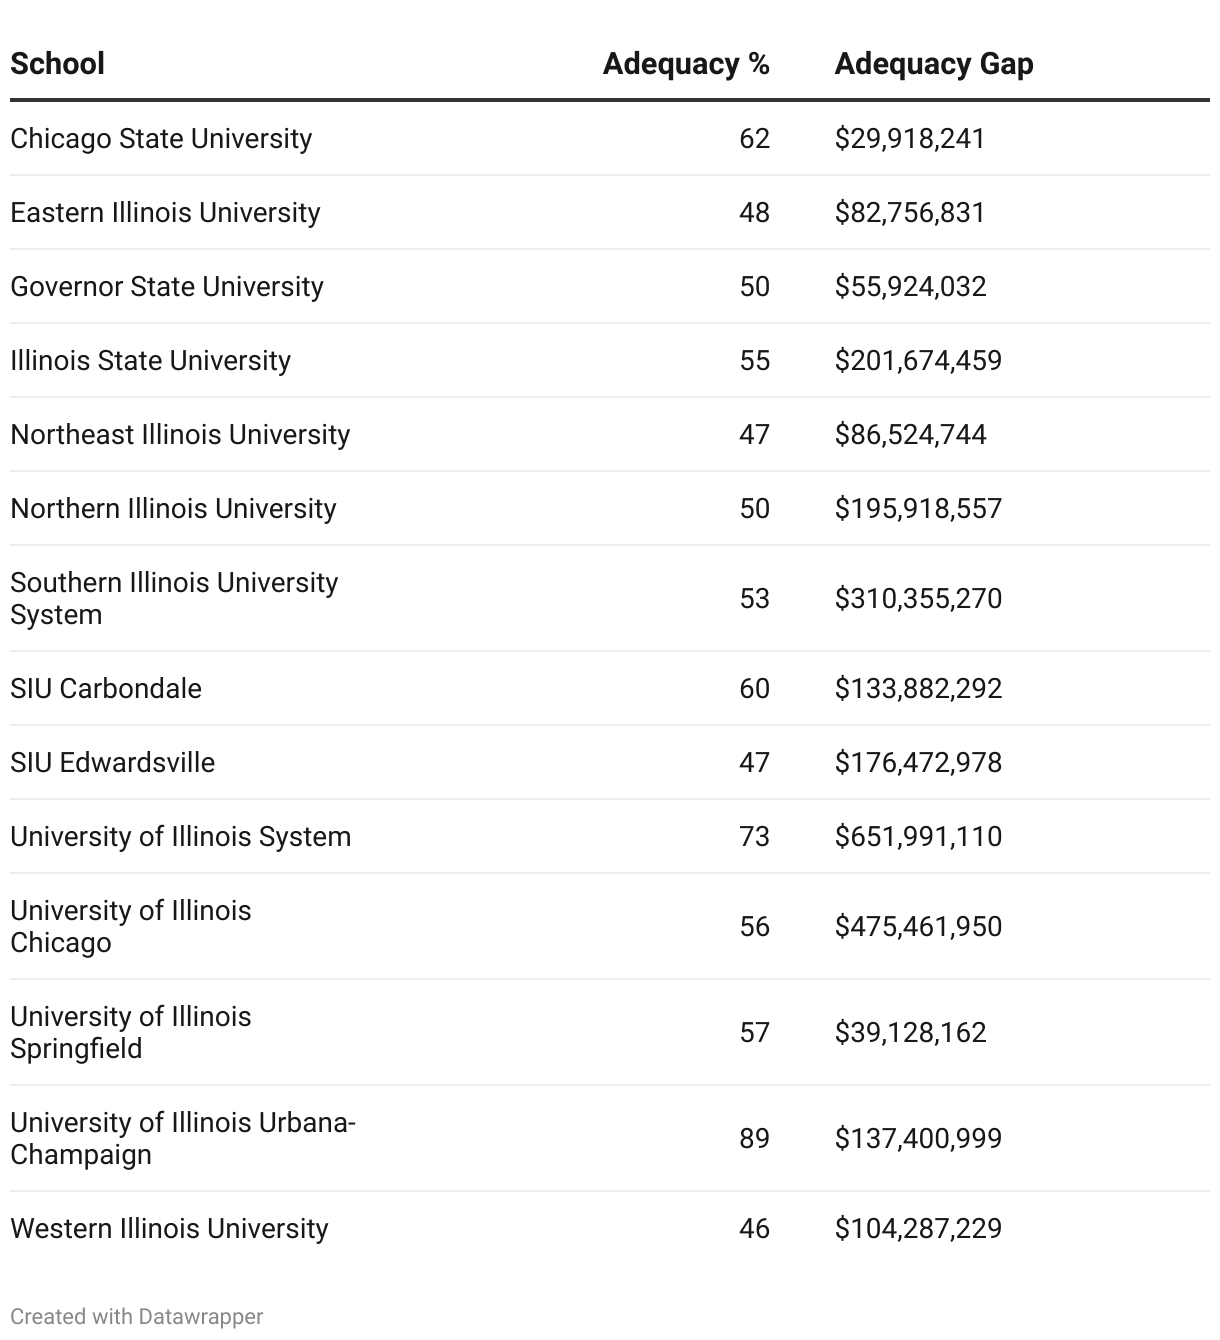This screenshot has height=1340, width=1220.
Task: Open the Created with Datawrapper link
Action: tap(137, 1316)
